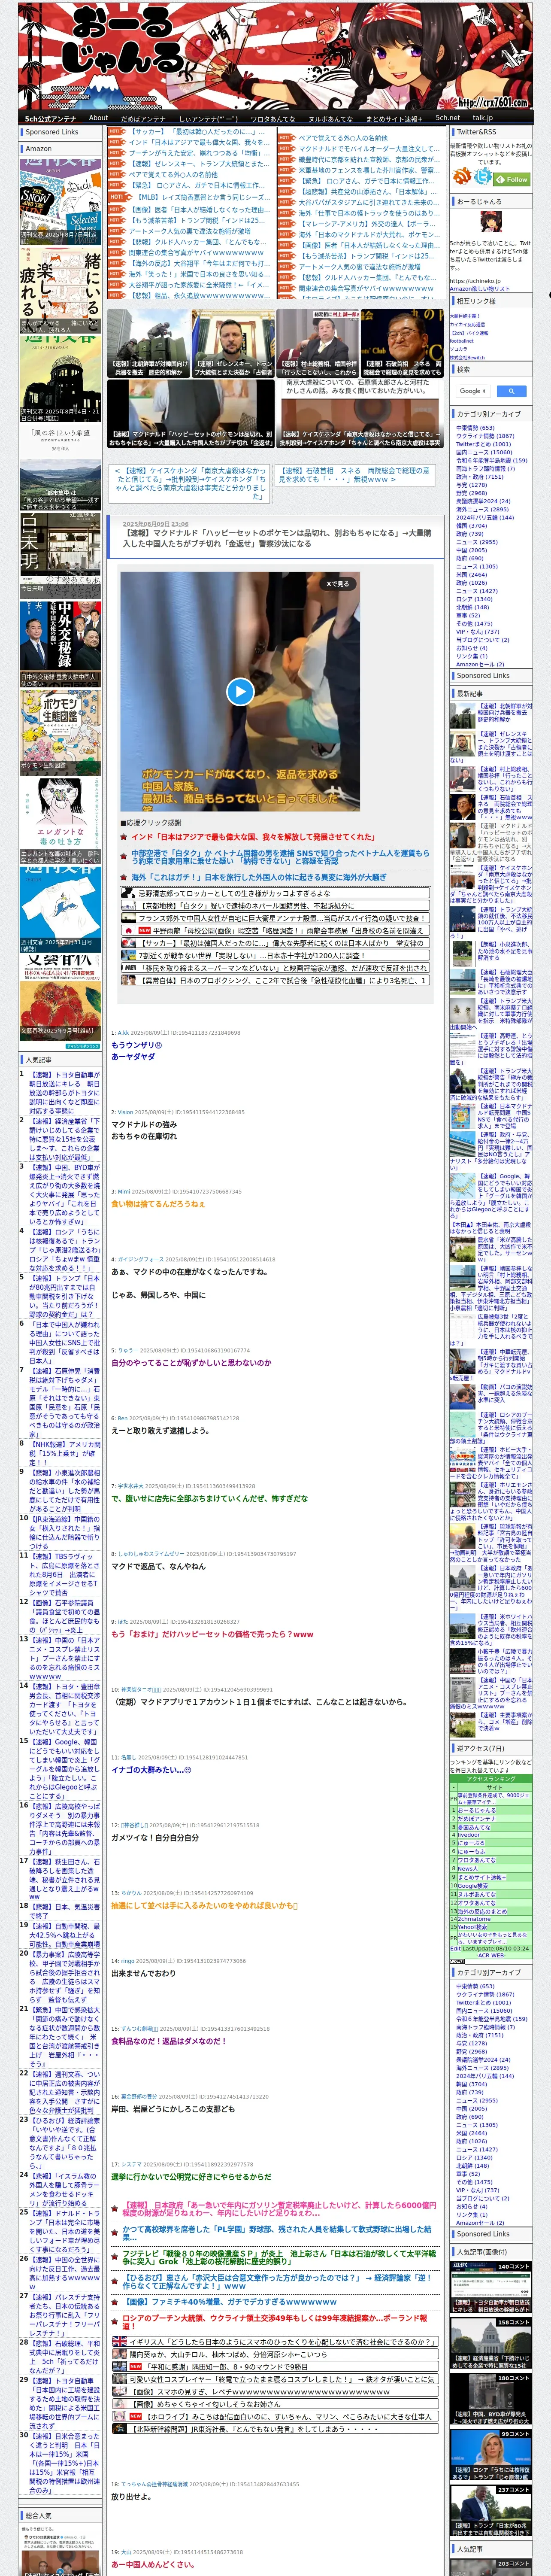The height and width of the screenshot is (2576, 551).
Task: Open the 5ch.net nav item
Action: (x=448, y=118)
